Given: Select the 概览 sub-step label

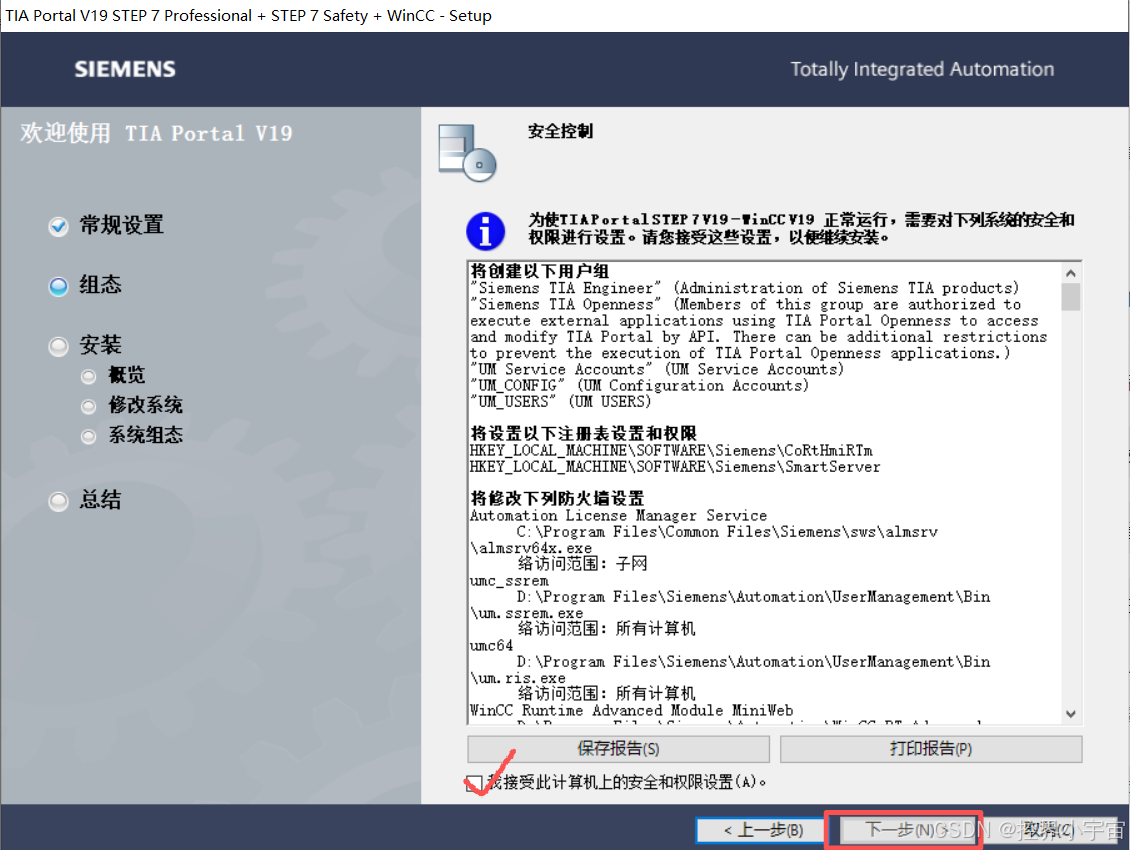Looking at the screenshot, I should click(127, 375).
